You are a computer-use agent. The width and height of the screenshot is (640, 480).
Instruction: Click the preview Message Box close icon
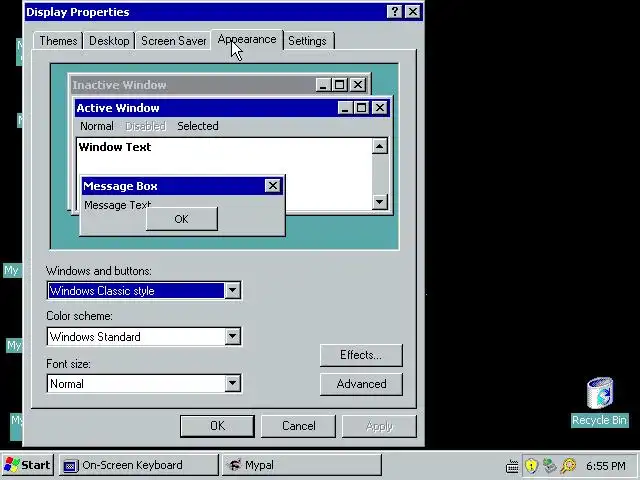273,186
